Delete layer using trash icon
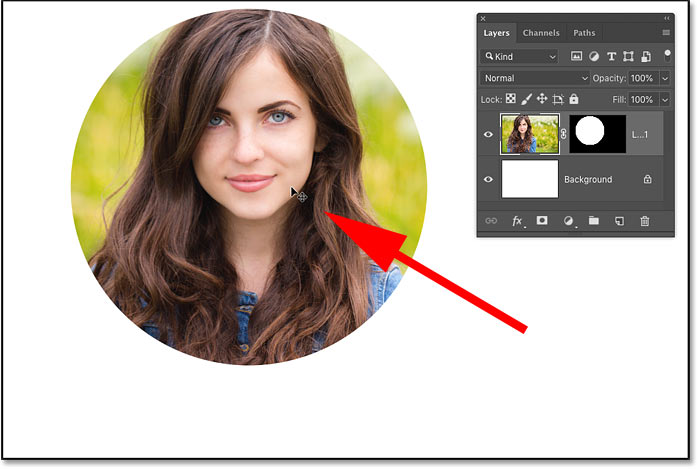This screenshot has height=469, width=698. pyautogui.click(x=645, y=221)
